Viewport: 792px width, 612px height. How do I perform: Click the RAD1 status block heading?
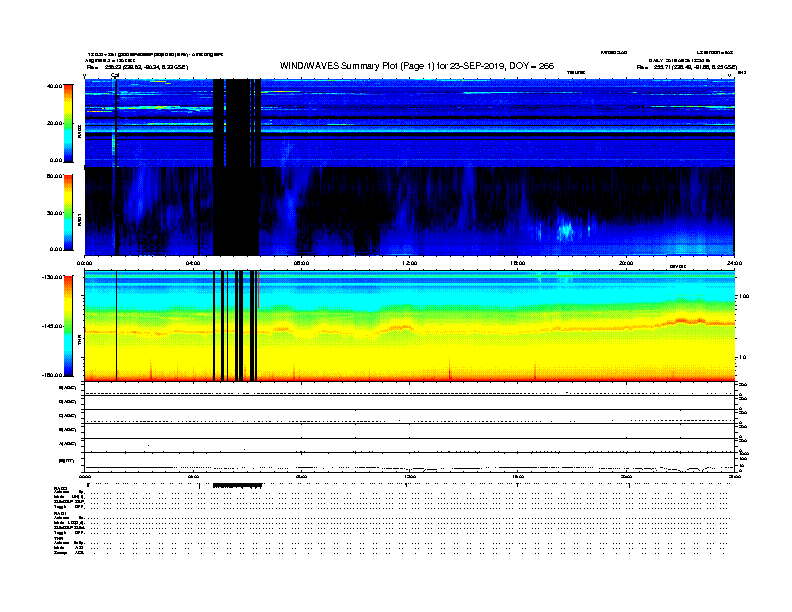[x=60, y=514]
